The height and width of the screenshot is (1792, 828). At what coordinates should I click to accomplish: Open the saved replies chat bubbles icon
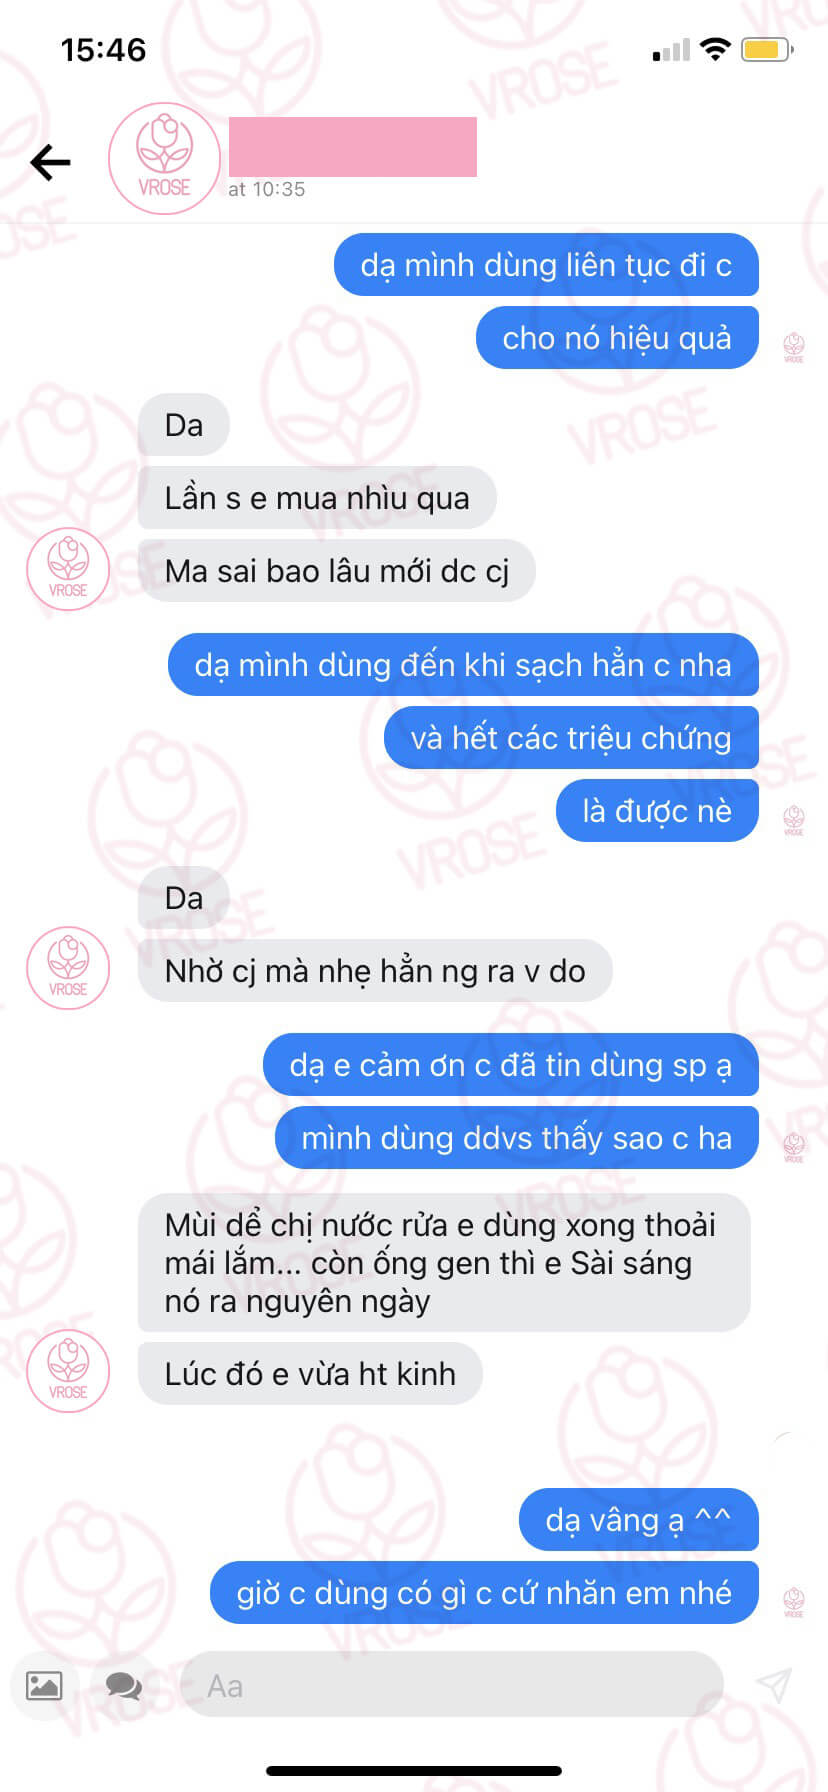(124, 1686)
